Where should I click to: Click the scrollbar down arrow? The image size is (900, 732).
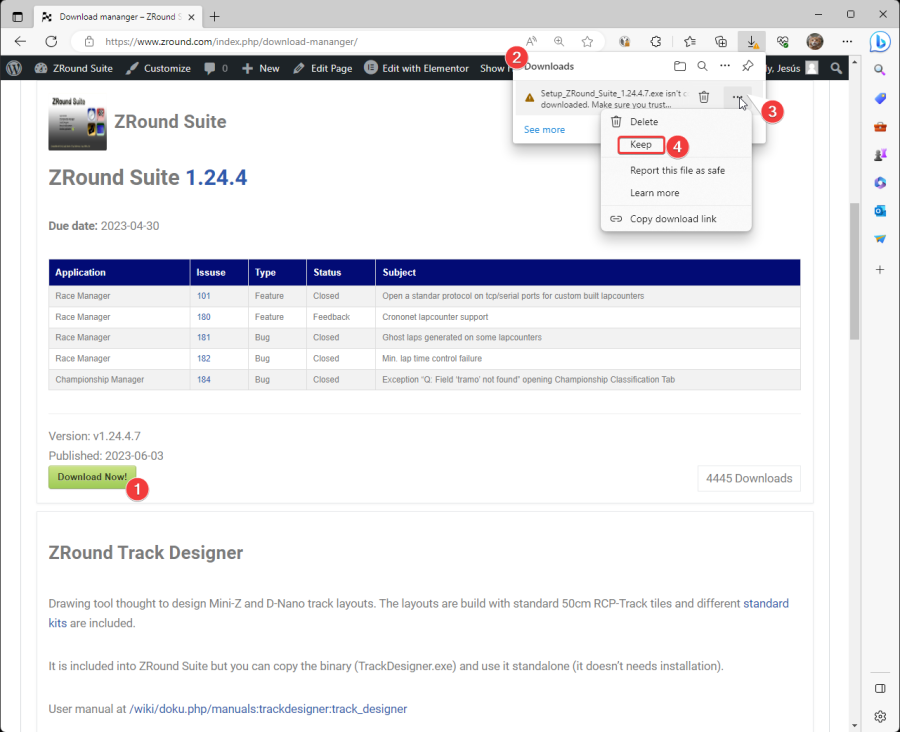point(854,725)
